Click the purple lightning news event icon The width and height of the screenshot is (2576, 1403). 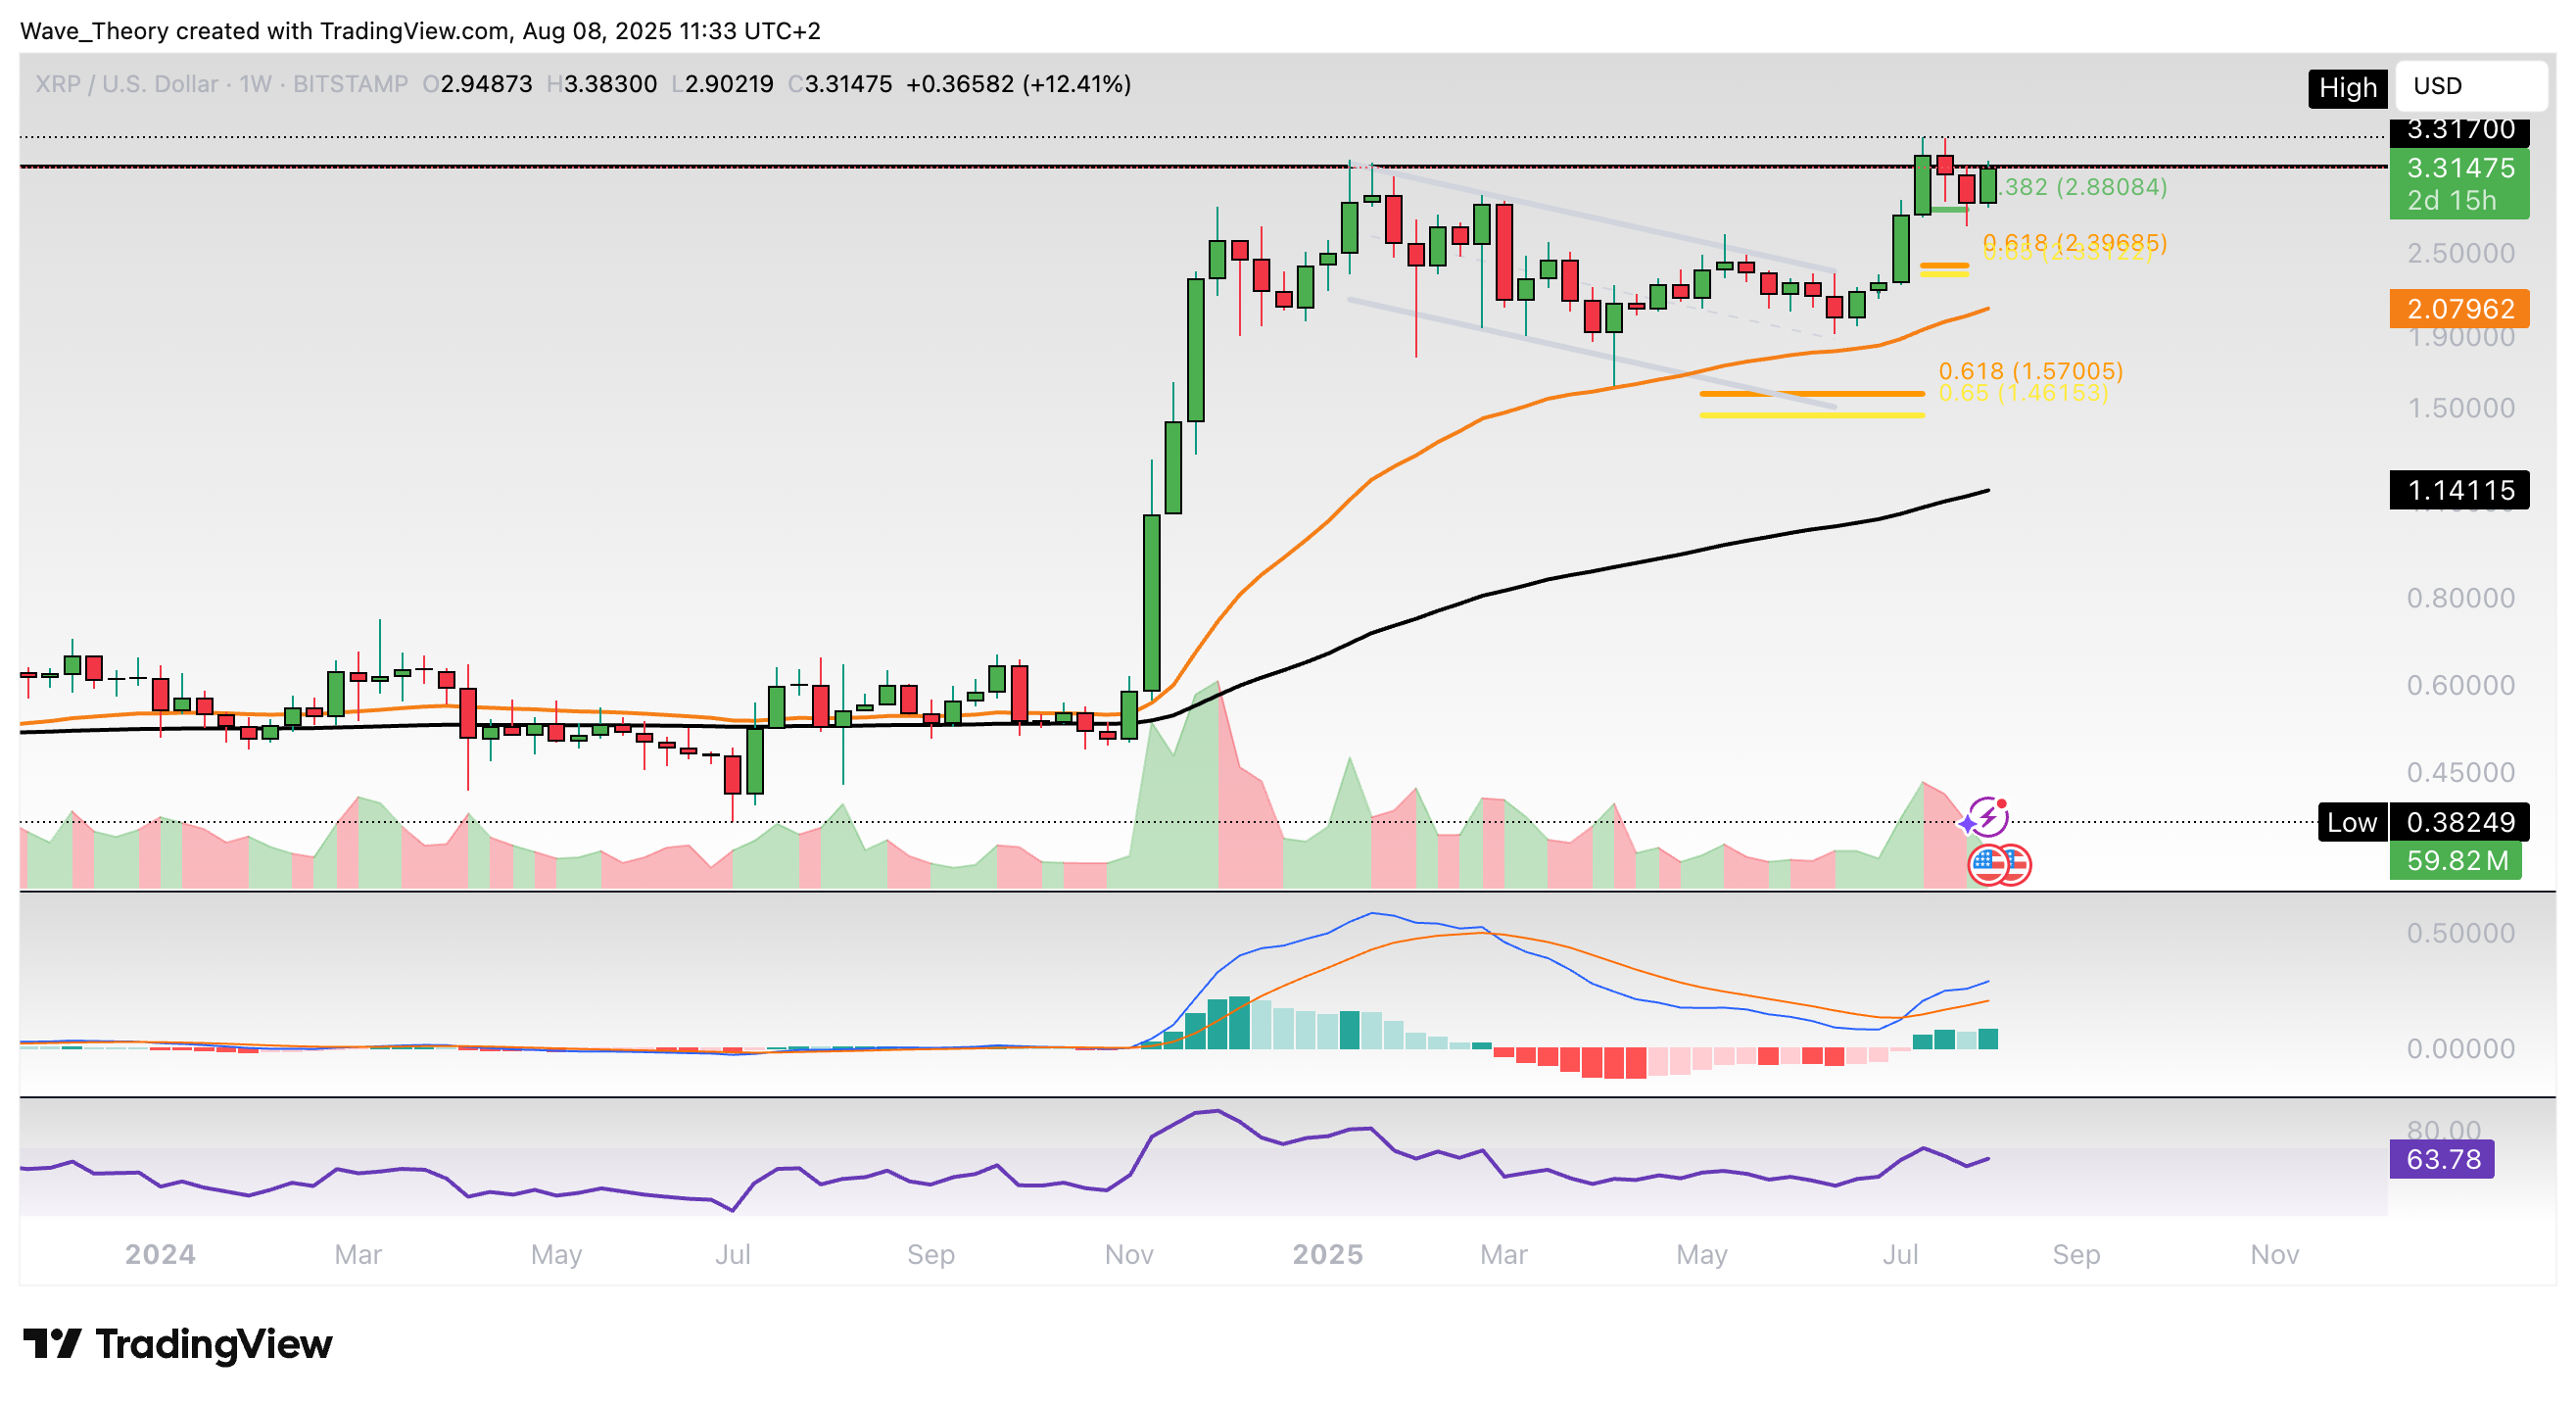tap(1988, 817)
